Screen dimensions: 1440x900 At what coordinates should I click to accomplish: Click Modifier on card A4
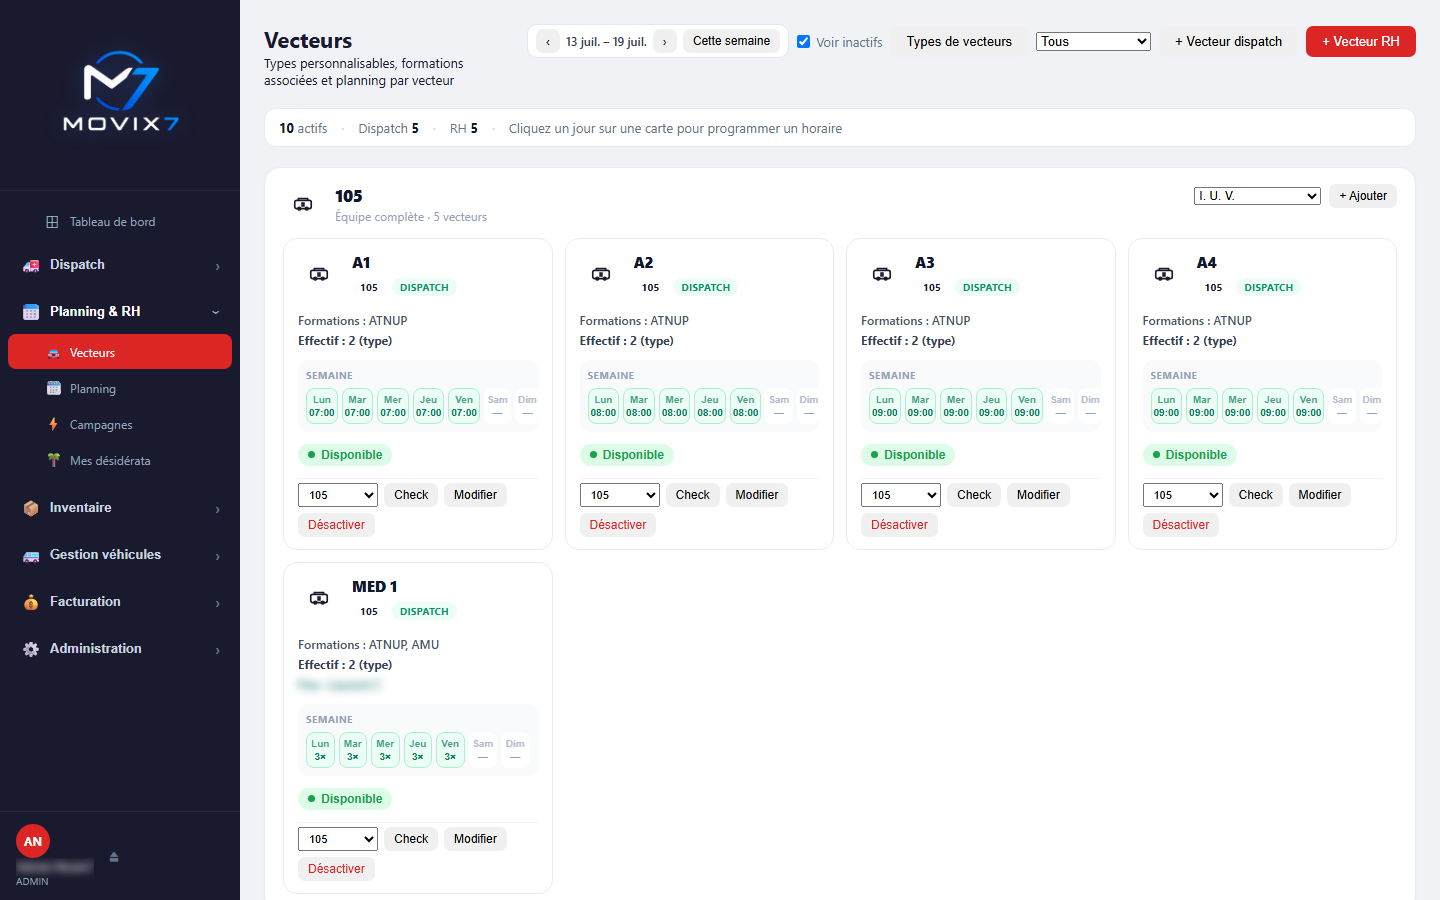1320,495
